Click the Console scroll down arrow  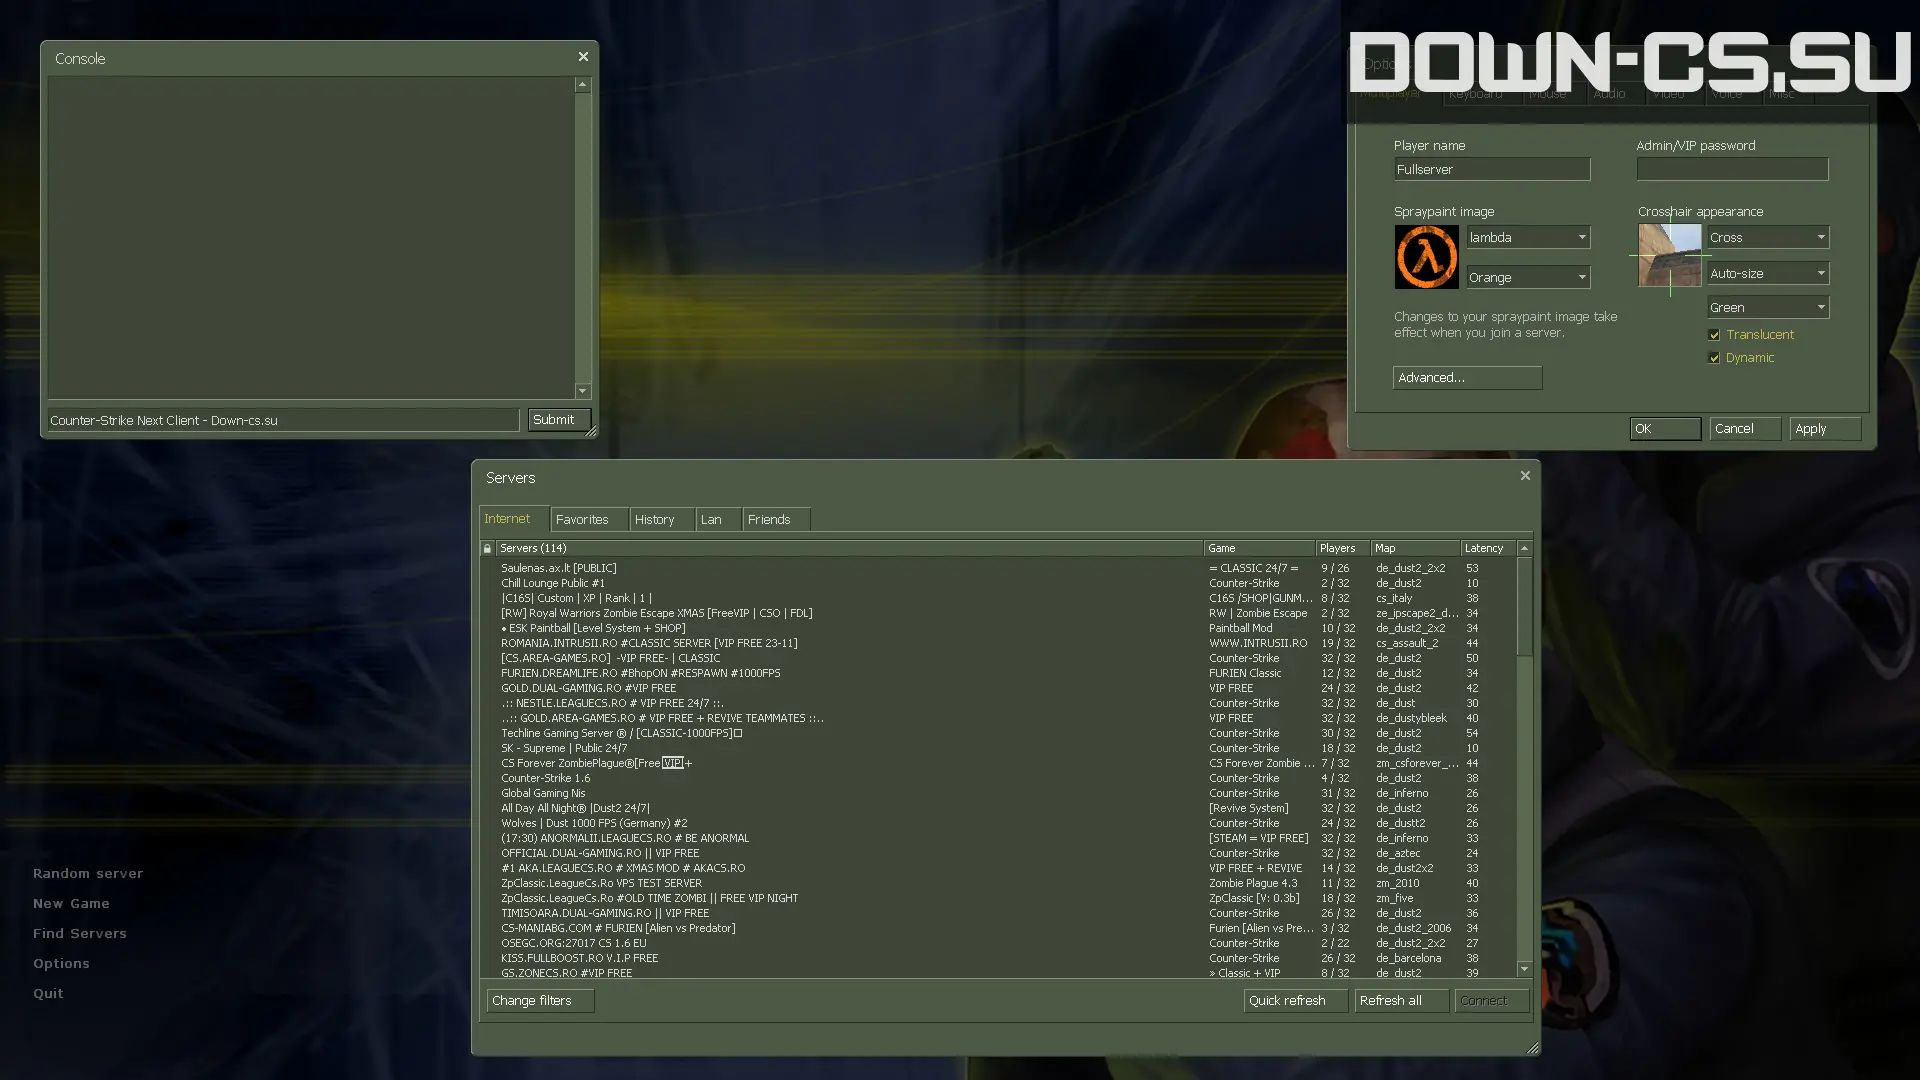click(x=582, y=391)
